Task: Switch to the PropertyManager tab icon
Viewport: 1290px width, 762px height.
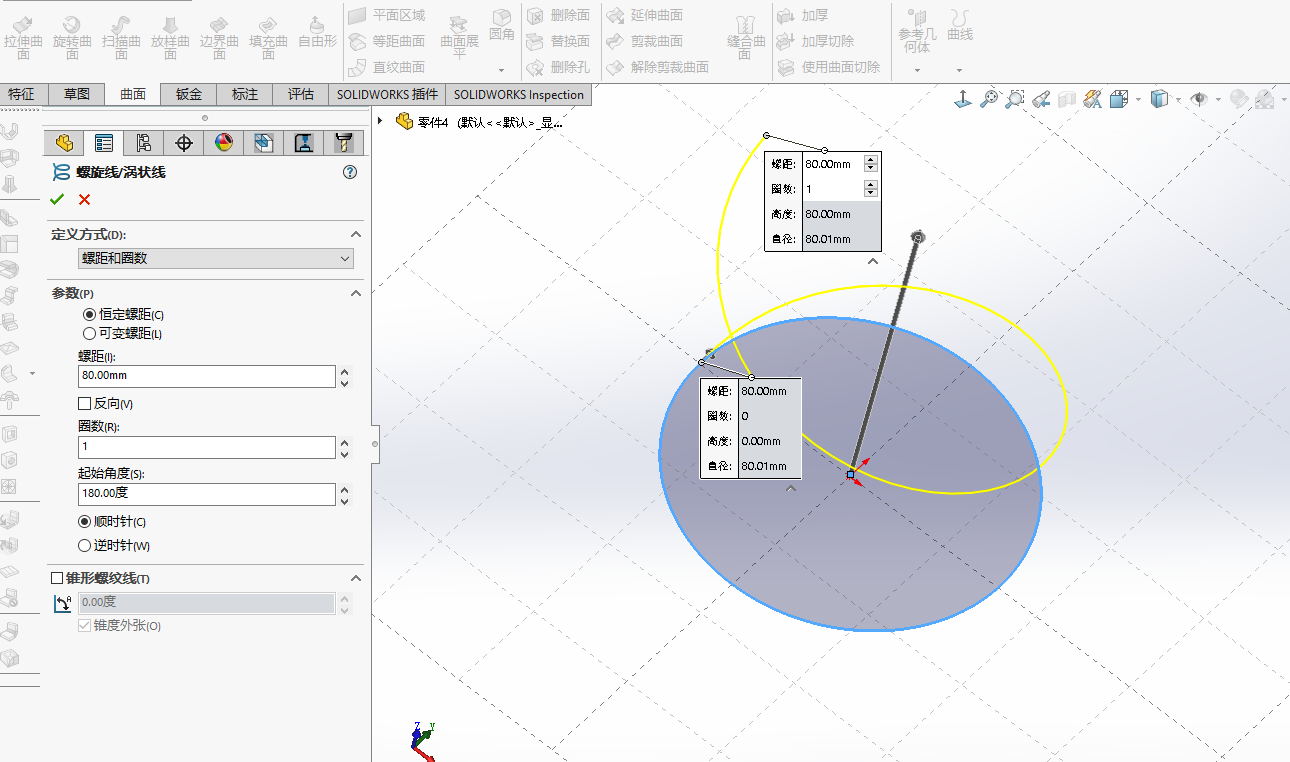Action: [103, 142]
